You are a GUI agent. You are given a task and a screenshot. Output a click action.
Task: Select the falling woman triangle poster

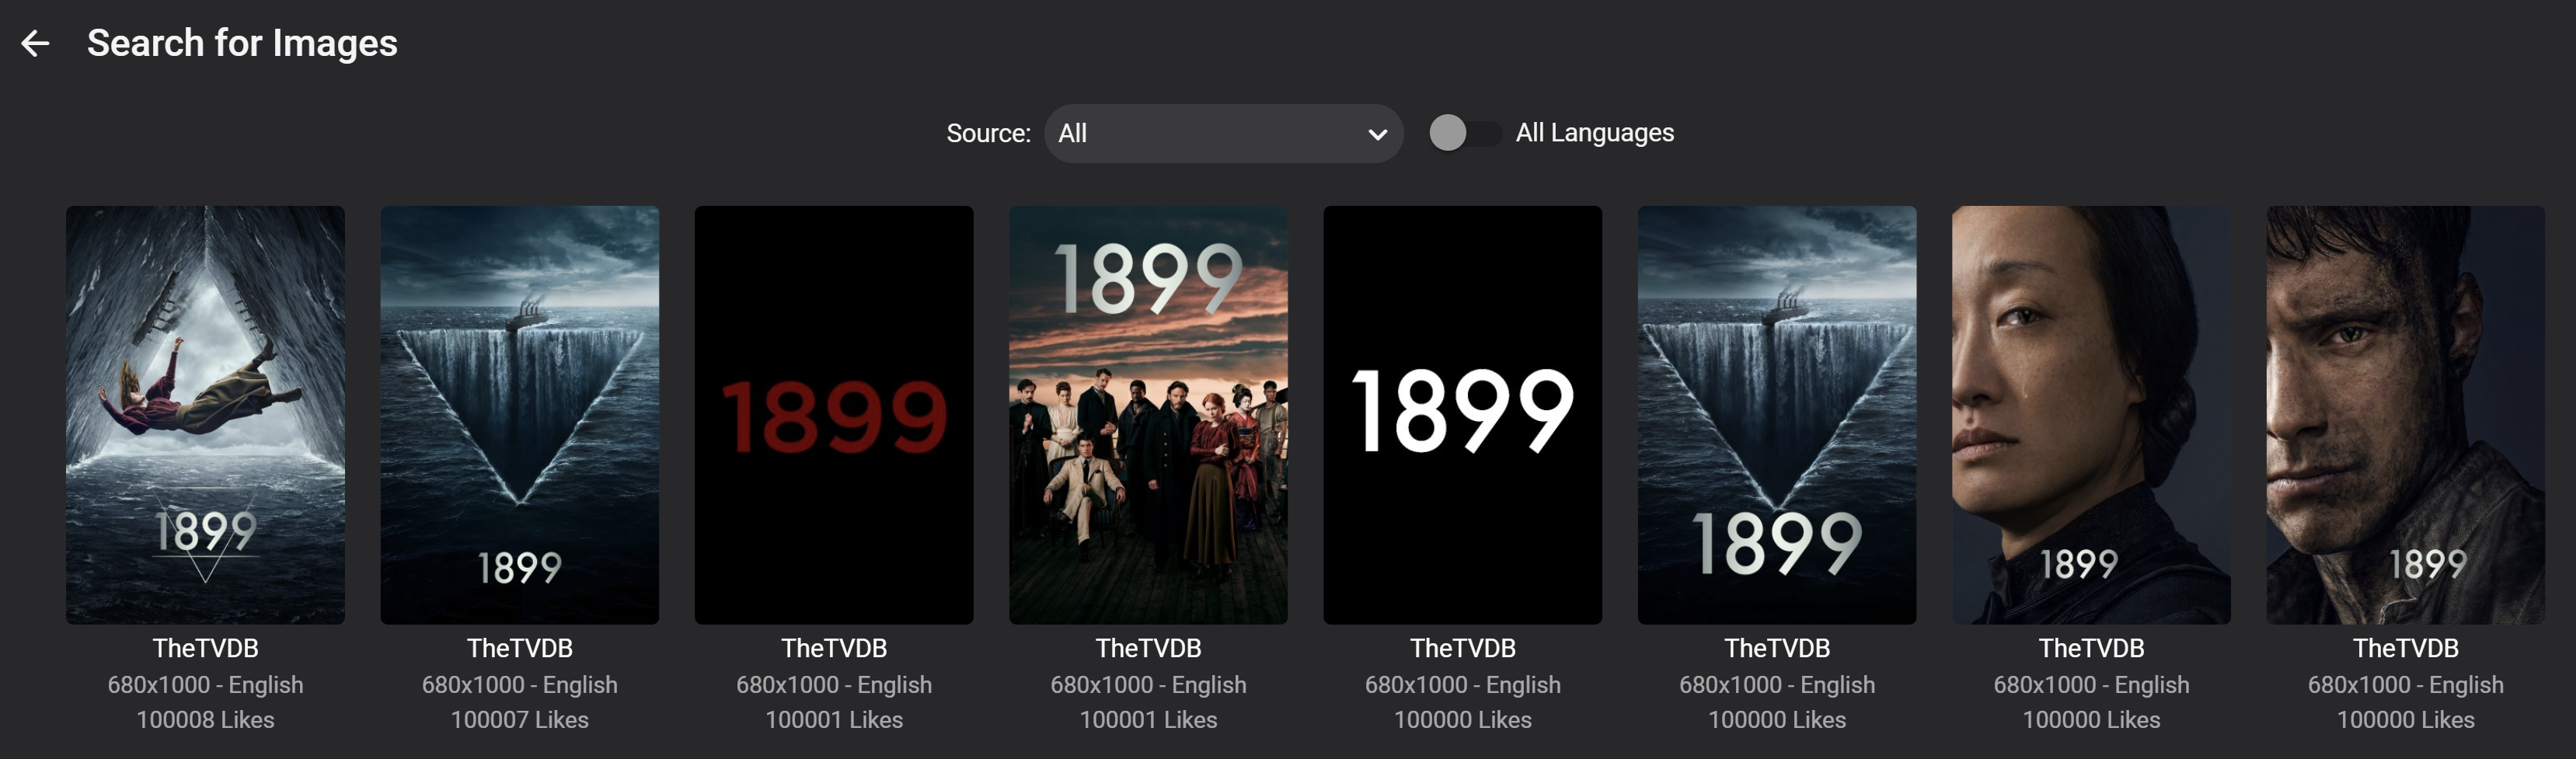point(205,414)
